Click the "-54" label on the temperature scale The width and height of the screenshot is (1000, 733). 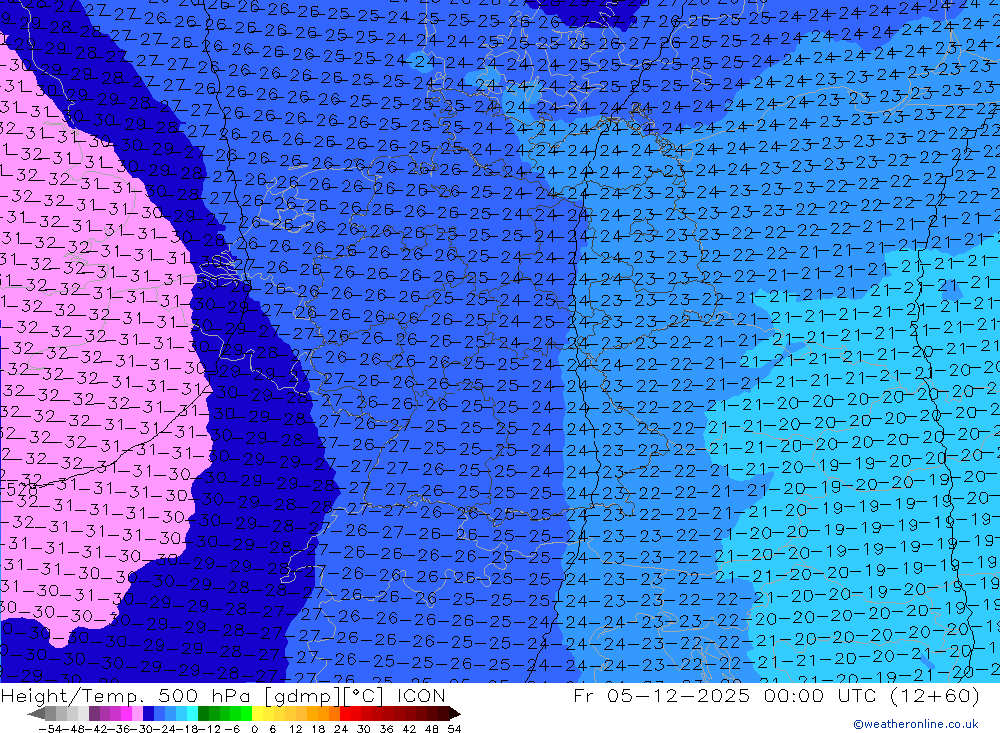click(x=50, y=729)
